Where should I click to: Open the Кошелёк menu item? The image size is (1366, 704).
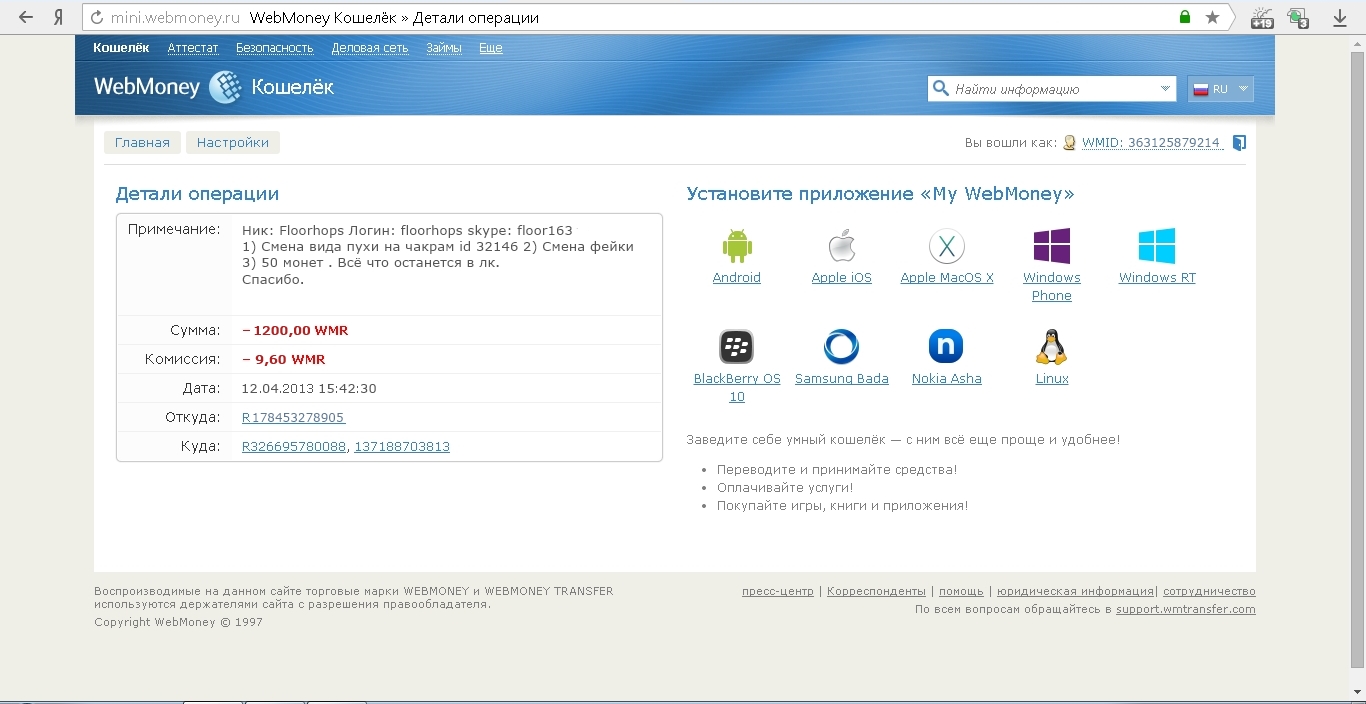click(121, 48)
